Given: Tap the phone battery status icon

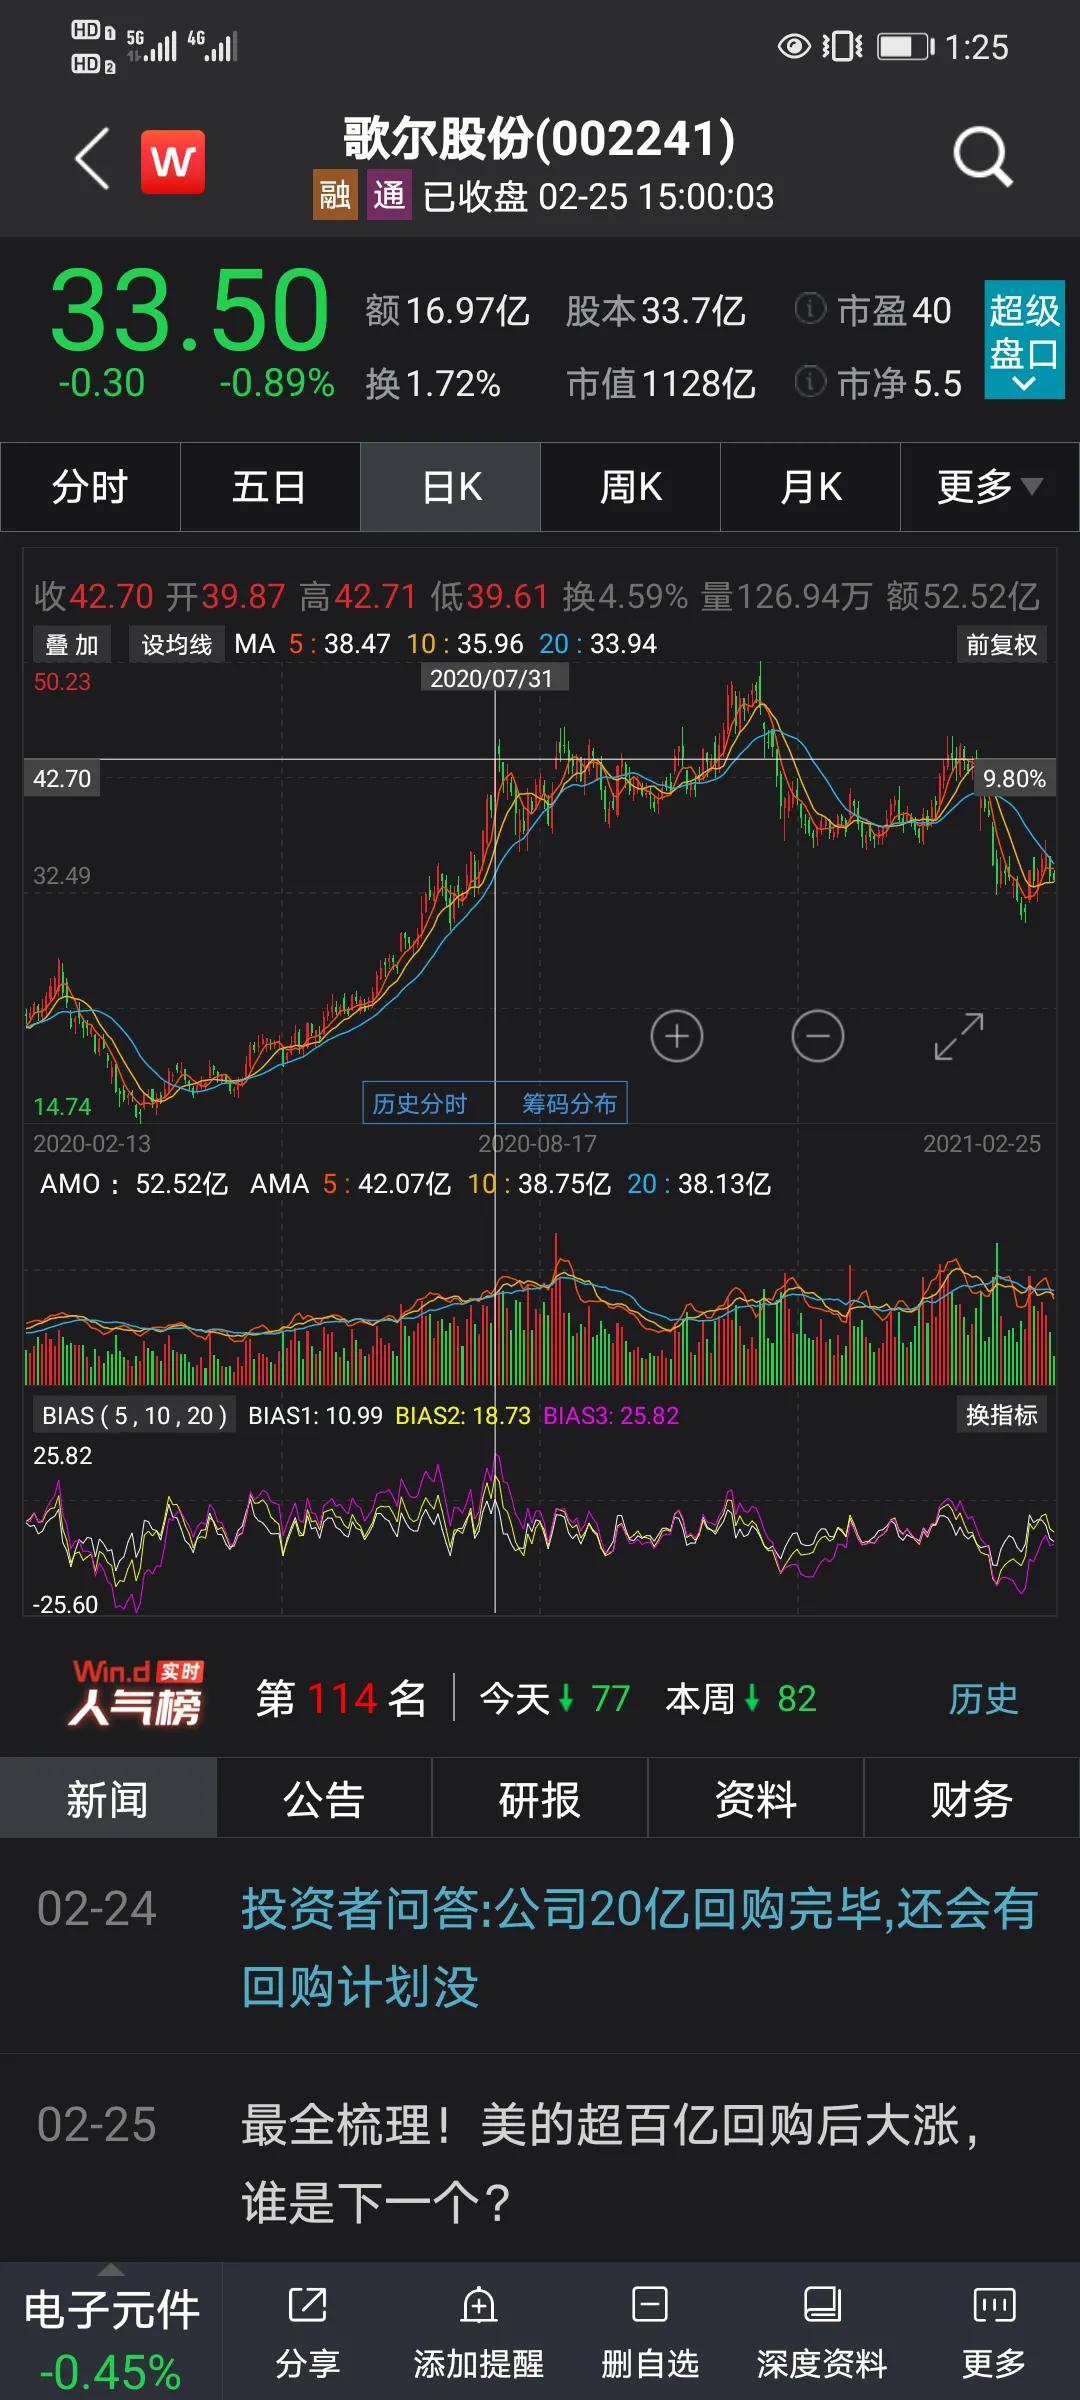Looking at the screenshot, I should (x=905, y=47).
